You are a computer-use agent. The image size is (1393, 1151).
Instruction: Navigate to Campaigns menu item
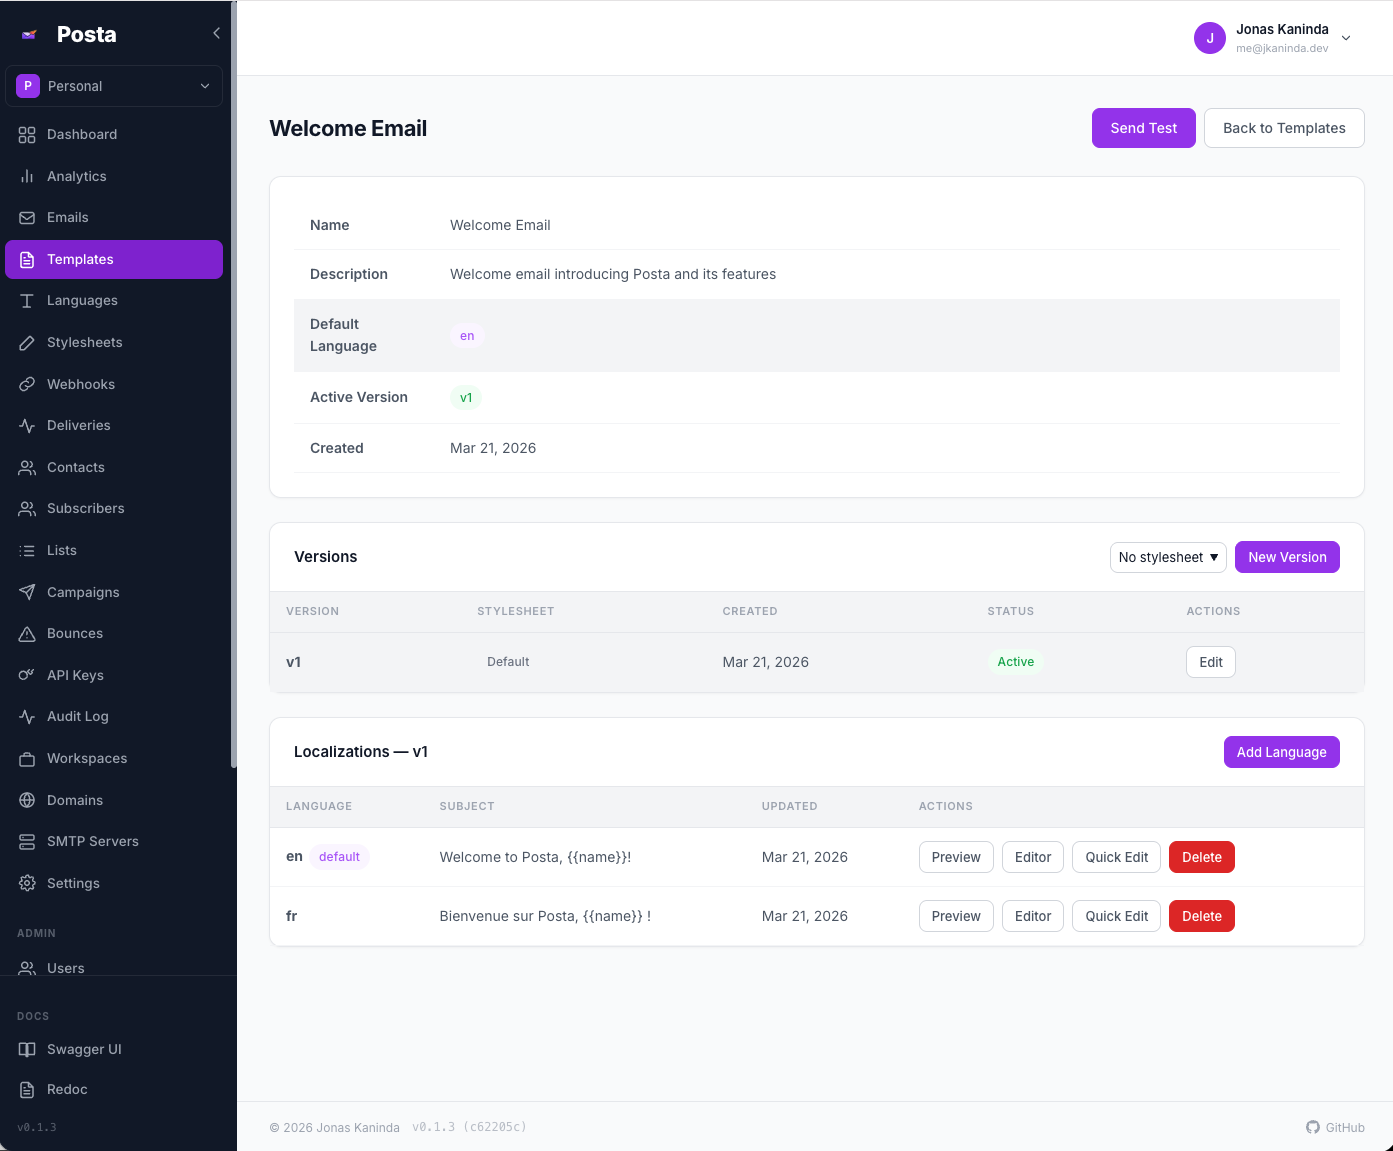pyautogui.click(x=114, y=592)
